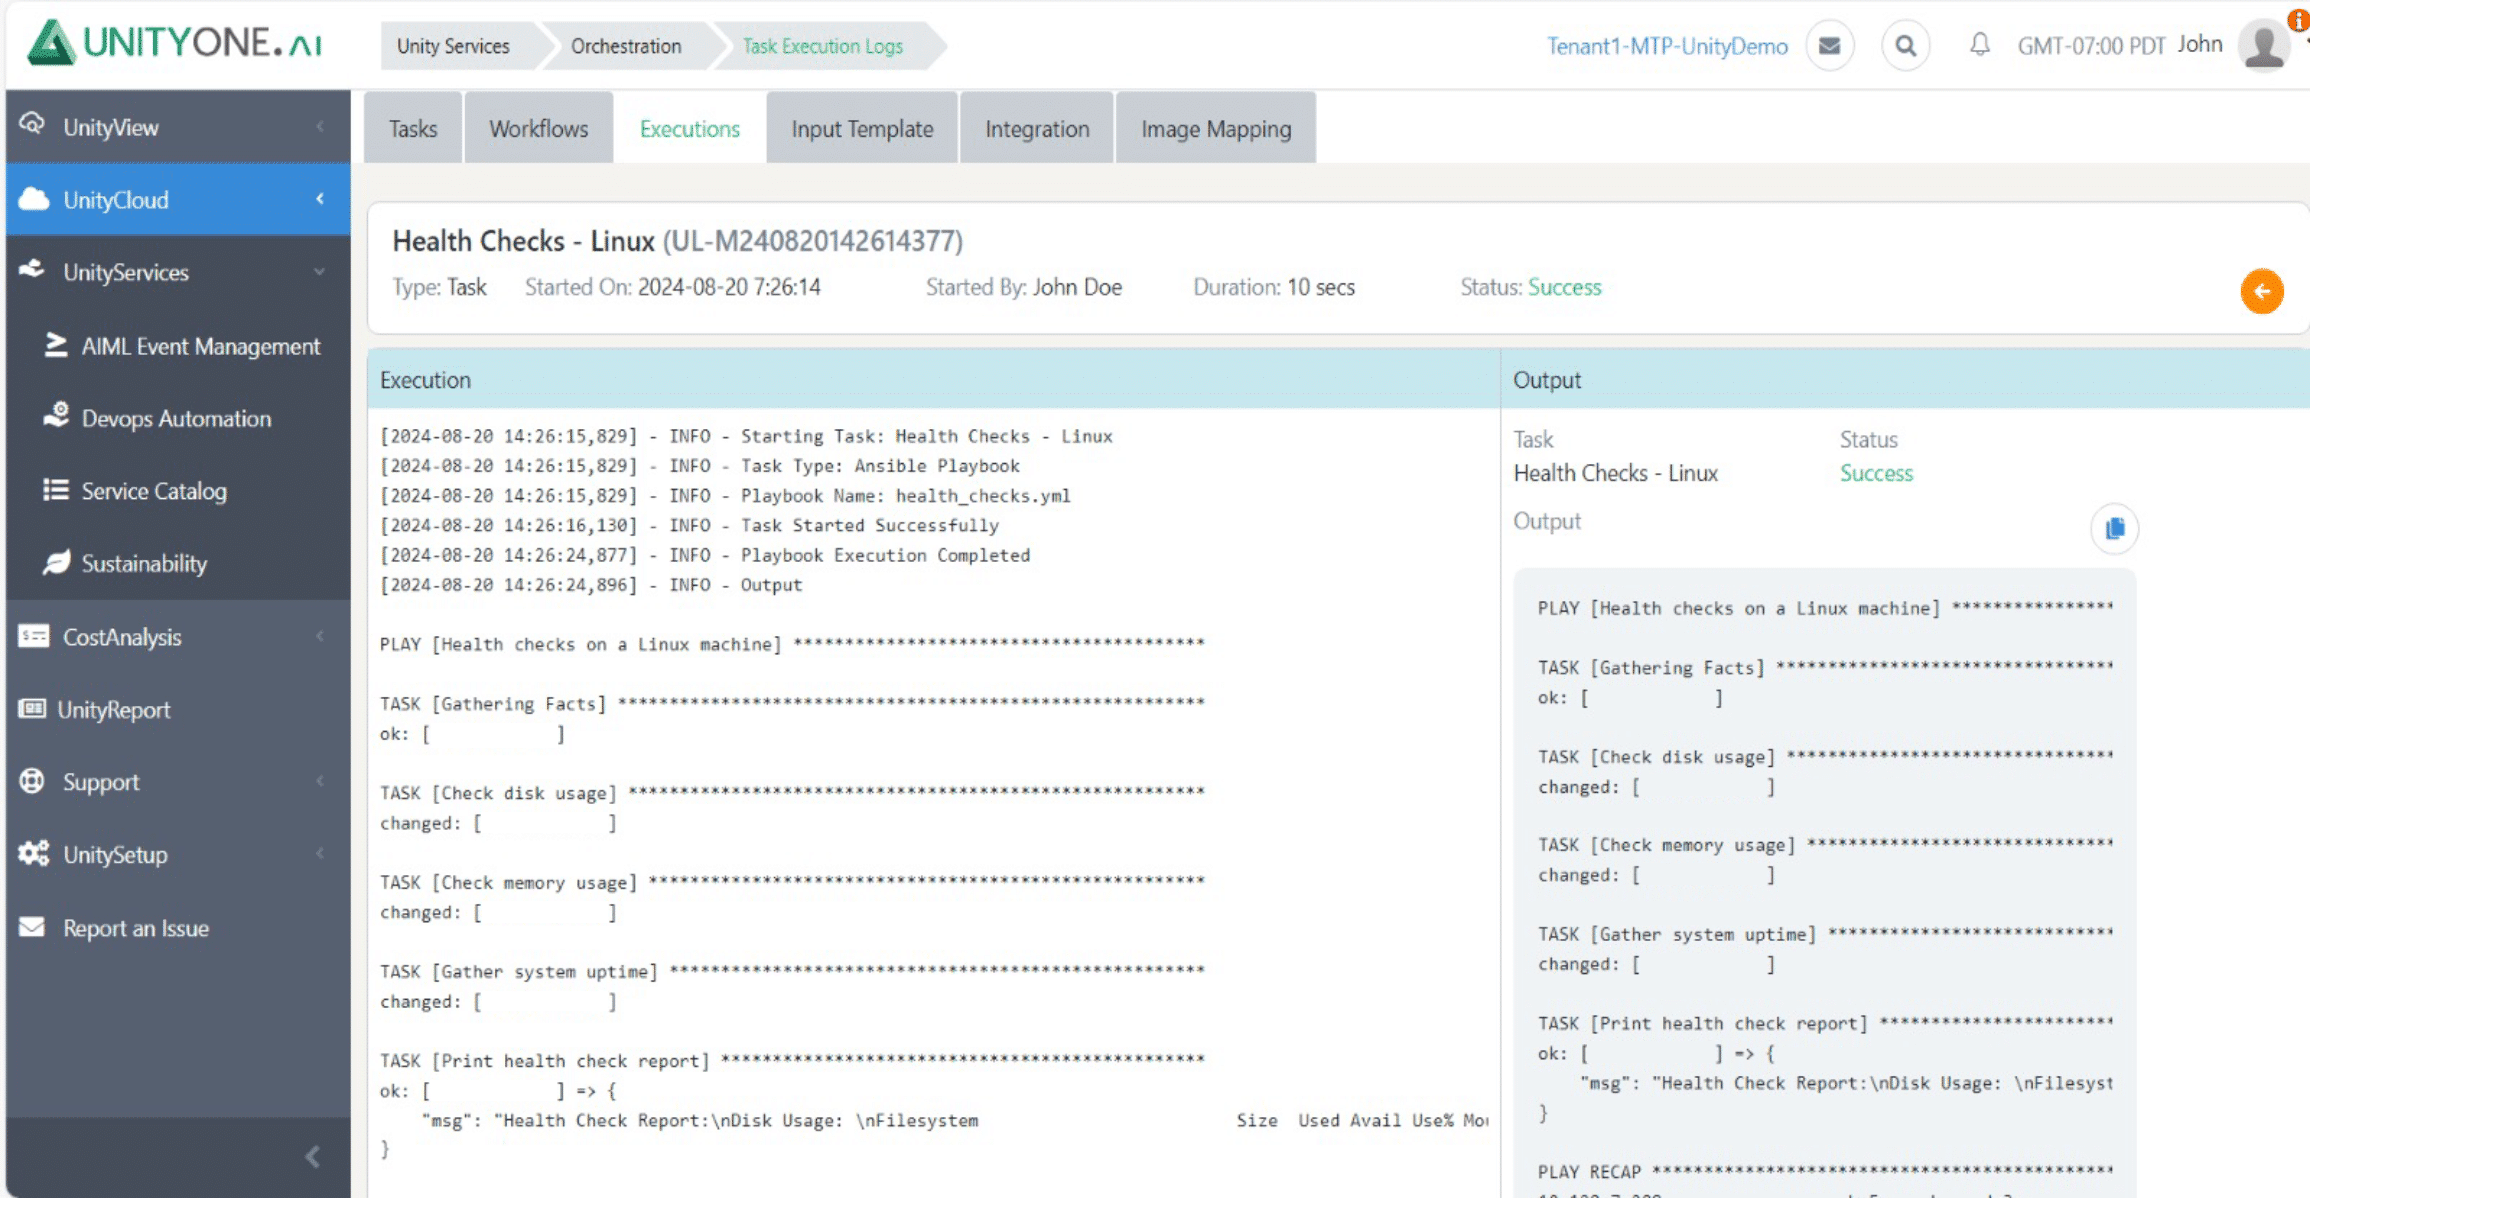Open Sustainability from the sidebar
This screenshot has height=1227, width=2500.
144,563
